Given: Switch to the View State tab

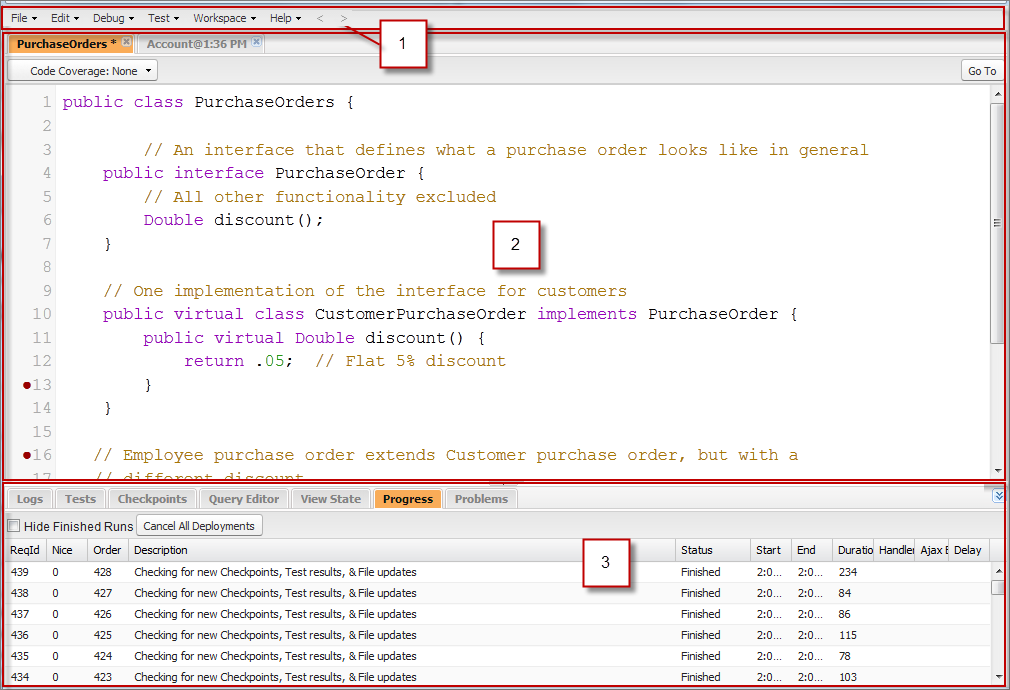Looking at the screenshot, I should click(x=330, y=498).
